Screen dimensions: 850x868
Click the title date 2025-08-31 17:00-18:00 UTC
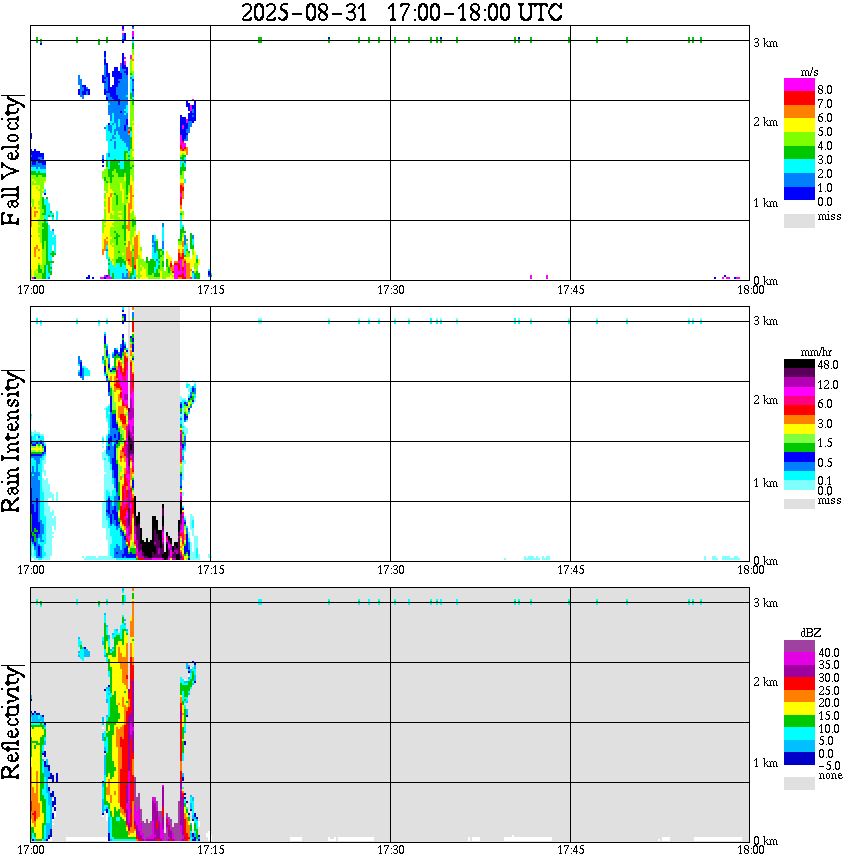pos(402,12)
